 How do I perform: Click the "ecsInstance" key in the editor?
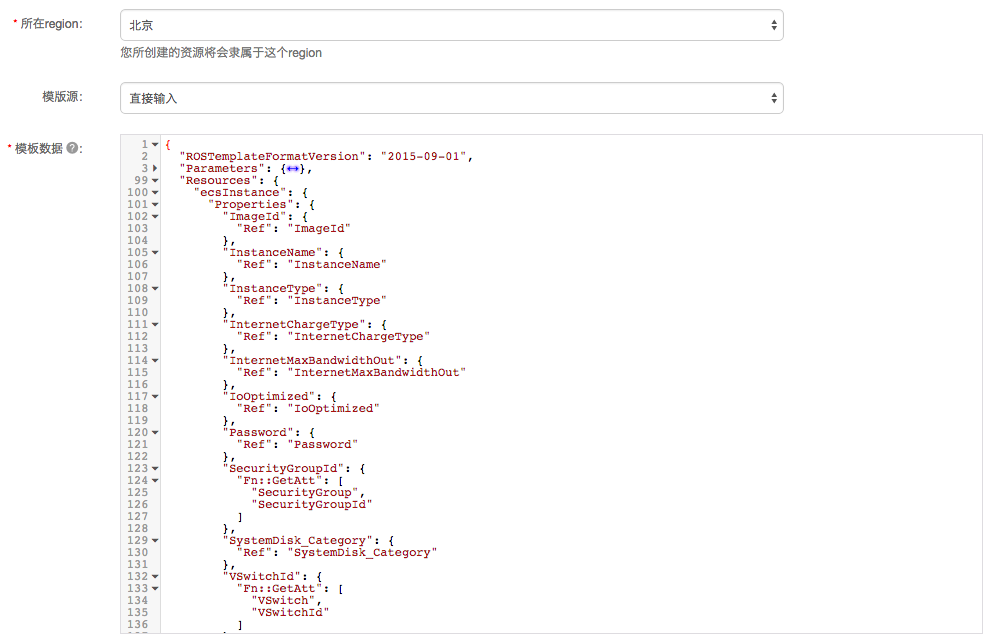click(240, 192)
